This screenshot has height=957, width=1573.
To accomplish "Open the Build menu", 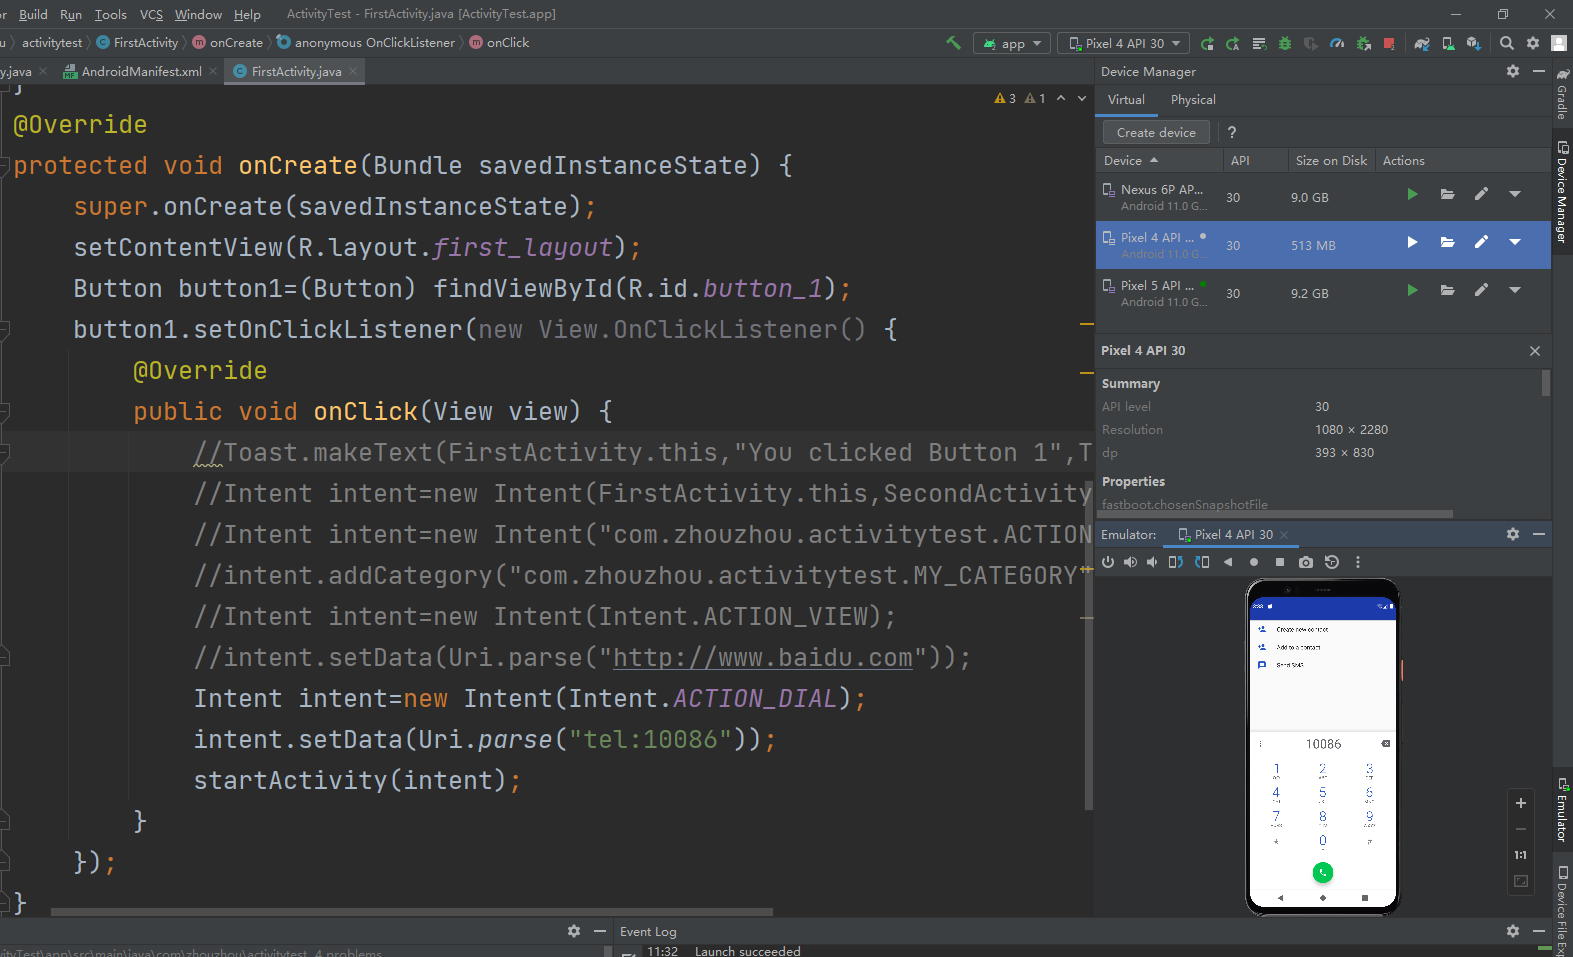I will 33,14.
